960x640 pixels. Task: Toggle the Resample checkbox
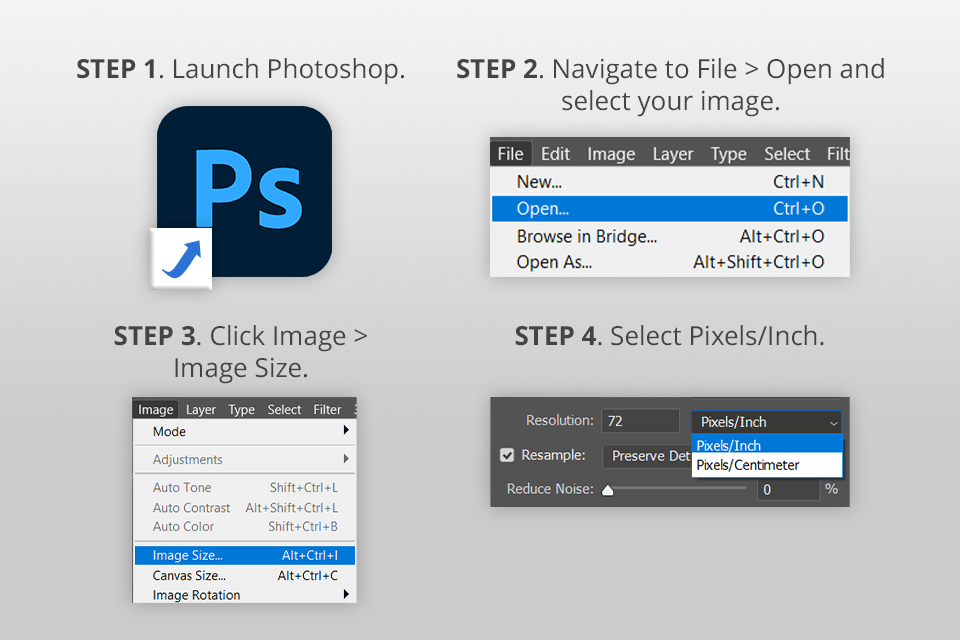tap(507, 455)
